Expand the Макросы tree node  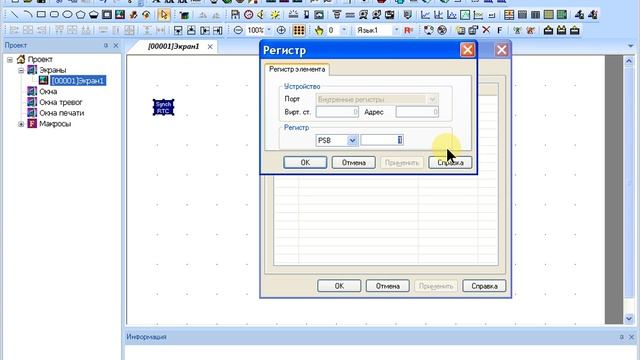point(21,124)
